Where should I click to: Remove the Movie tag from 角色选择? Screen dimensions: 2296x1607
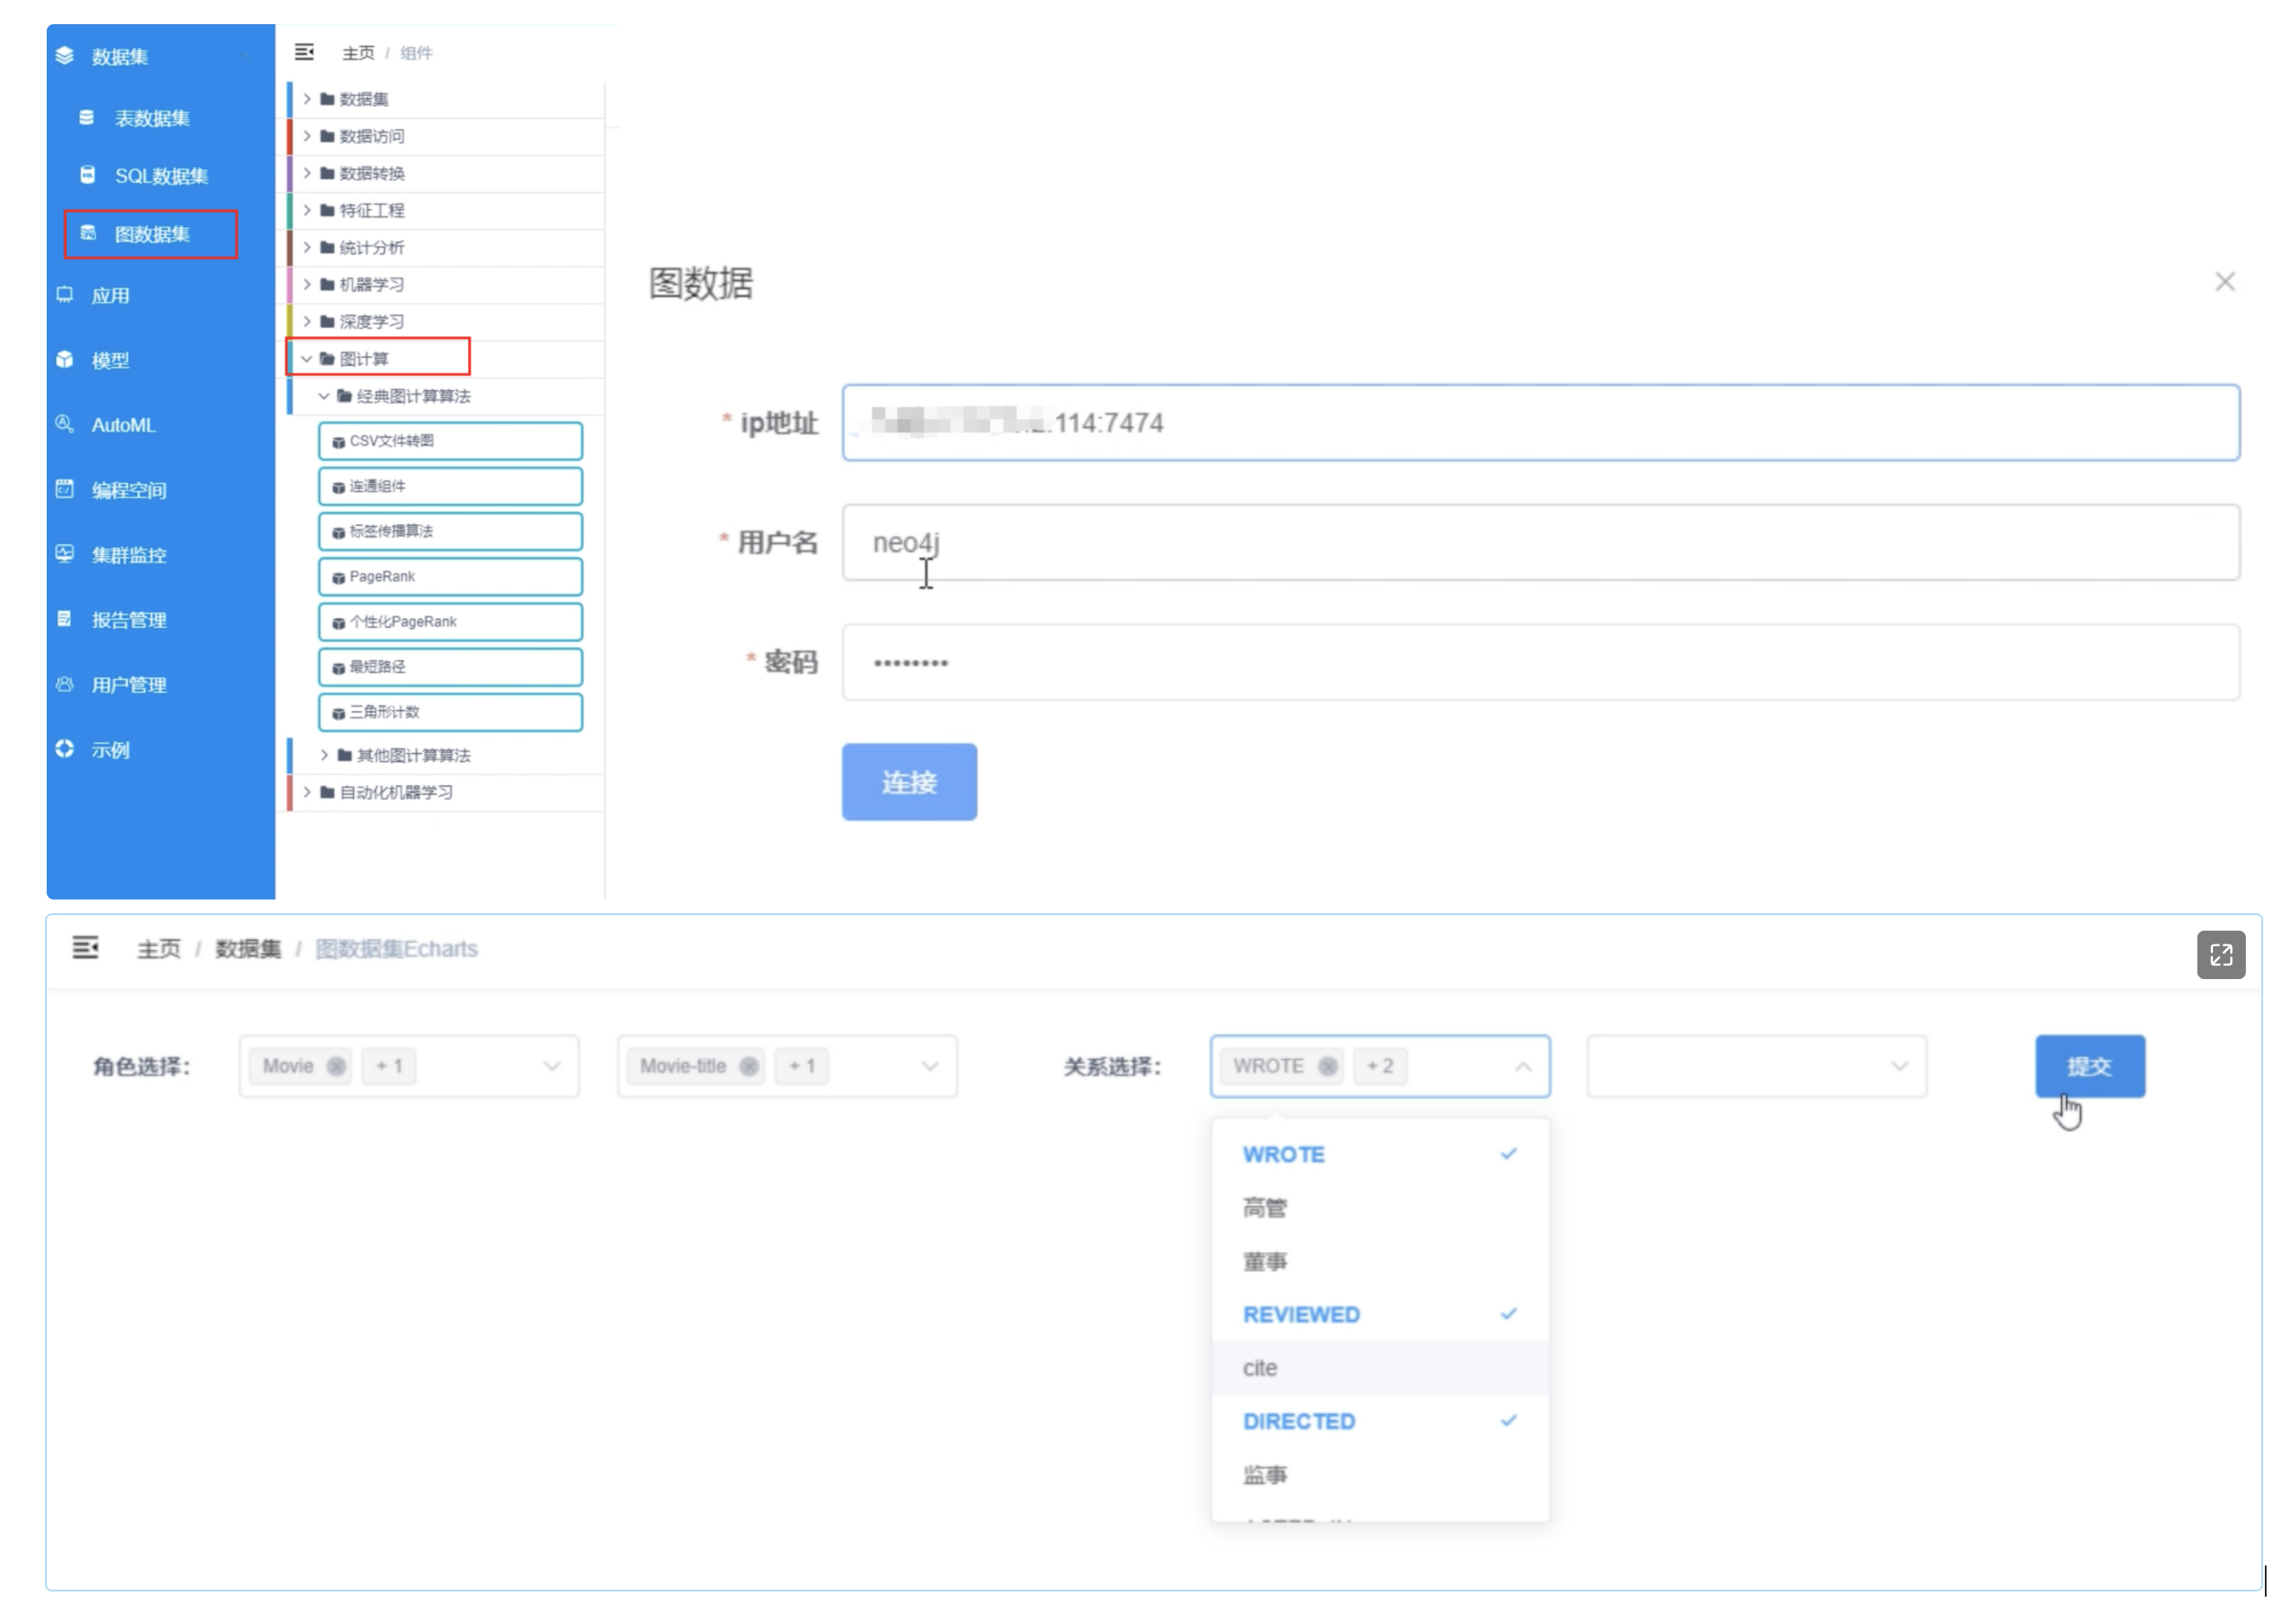pyautogui.click(x=337, y=1066)
